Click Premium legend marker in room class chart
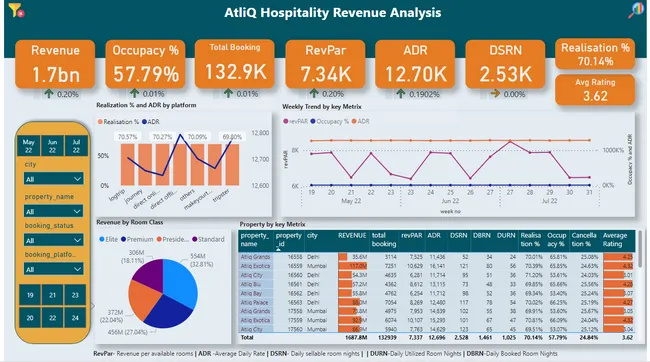Screen dimensions: 650x362 [124, 239]
